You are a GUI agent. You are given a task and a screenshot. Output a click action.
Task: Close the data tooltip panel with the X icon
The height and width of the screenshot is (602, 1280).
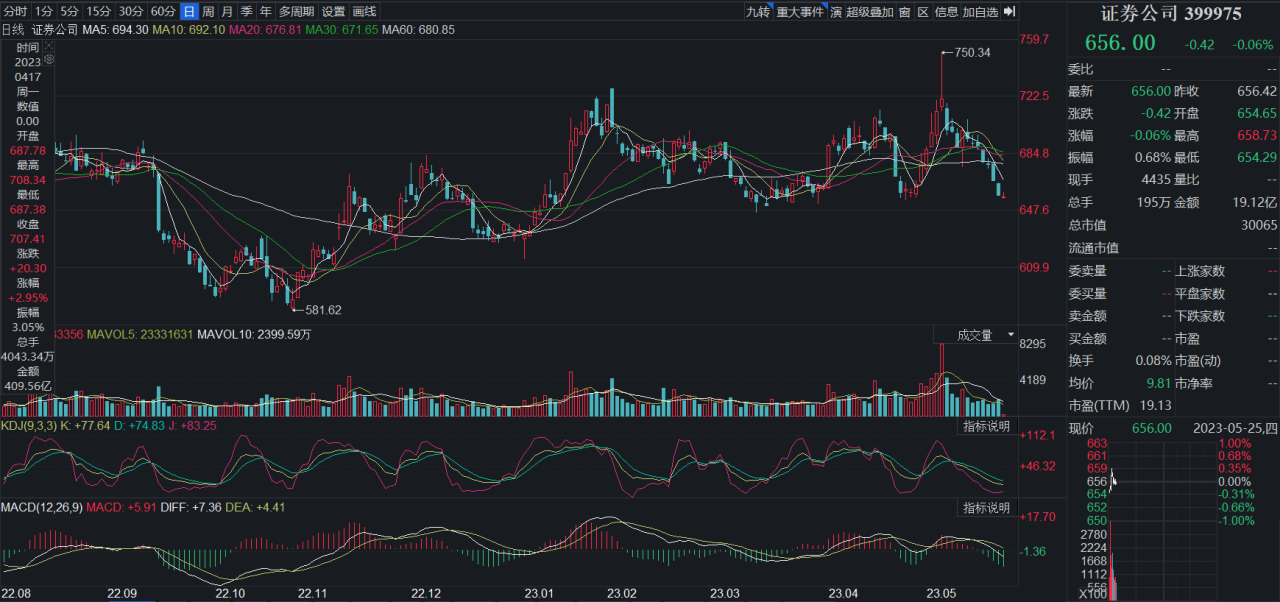pos(48,47)
